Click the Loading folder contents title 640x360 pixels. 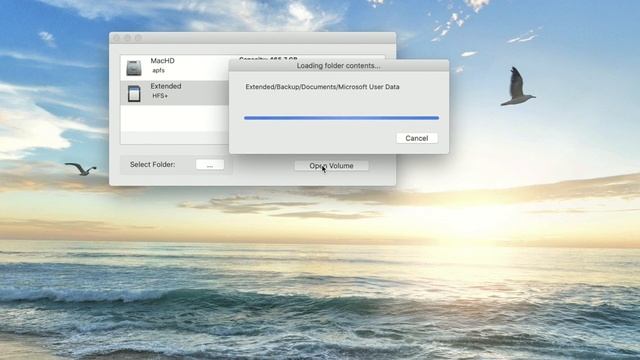[338, 66]
